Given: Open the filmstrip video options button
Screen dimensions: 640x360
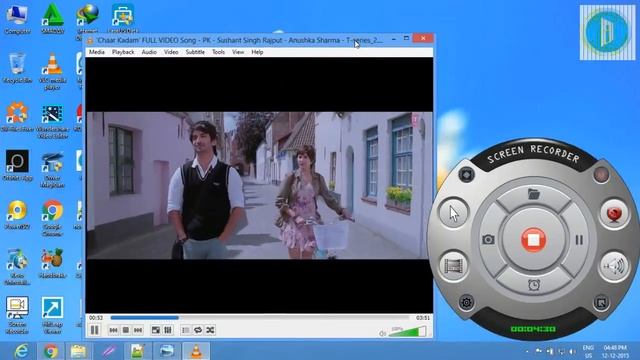Looking at the screenshot, I should click(453, 266).
